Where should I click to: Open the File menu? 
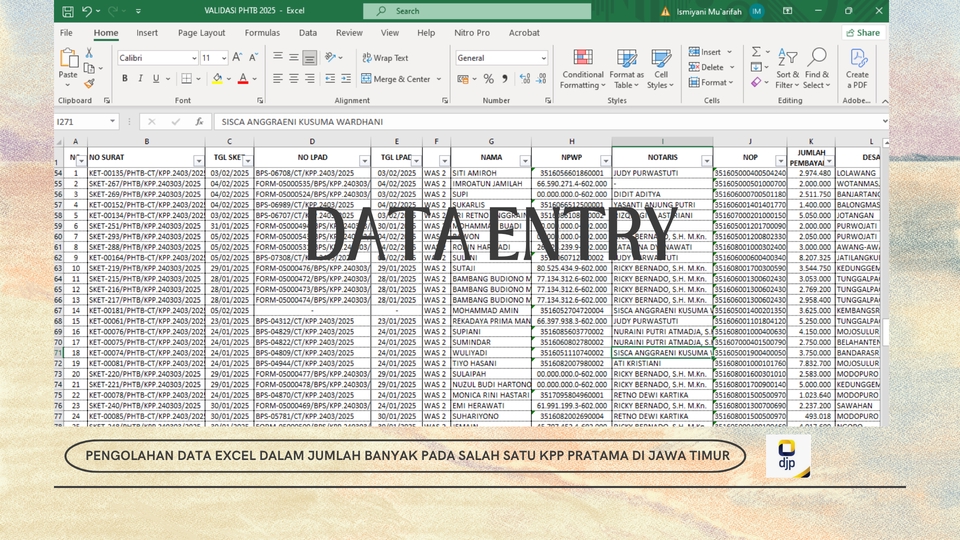(66, 32)
